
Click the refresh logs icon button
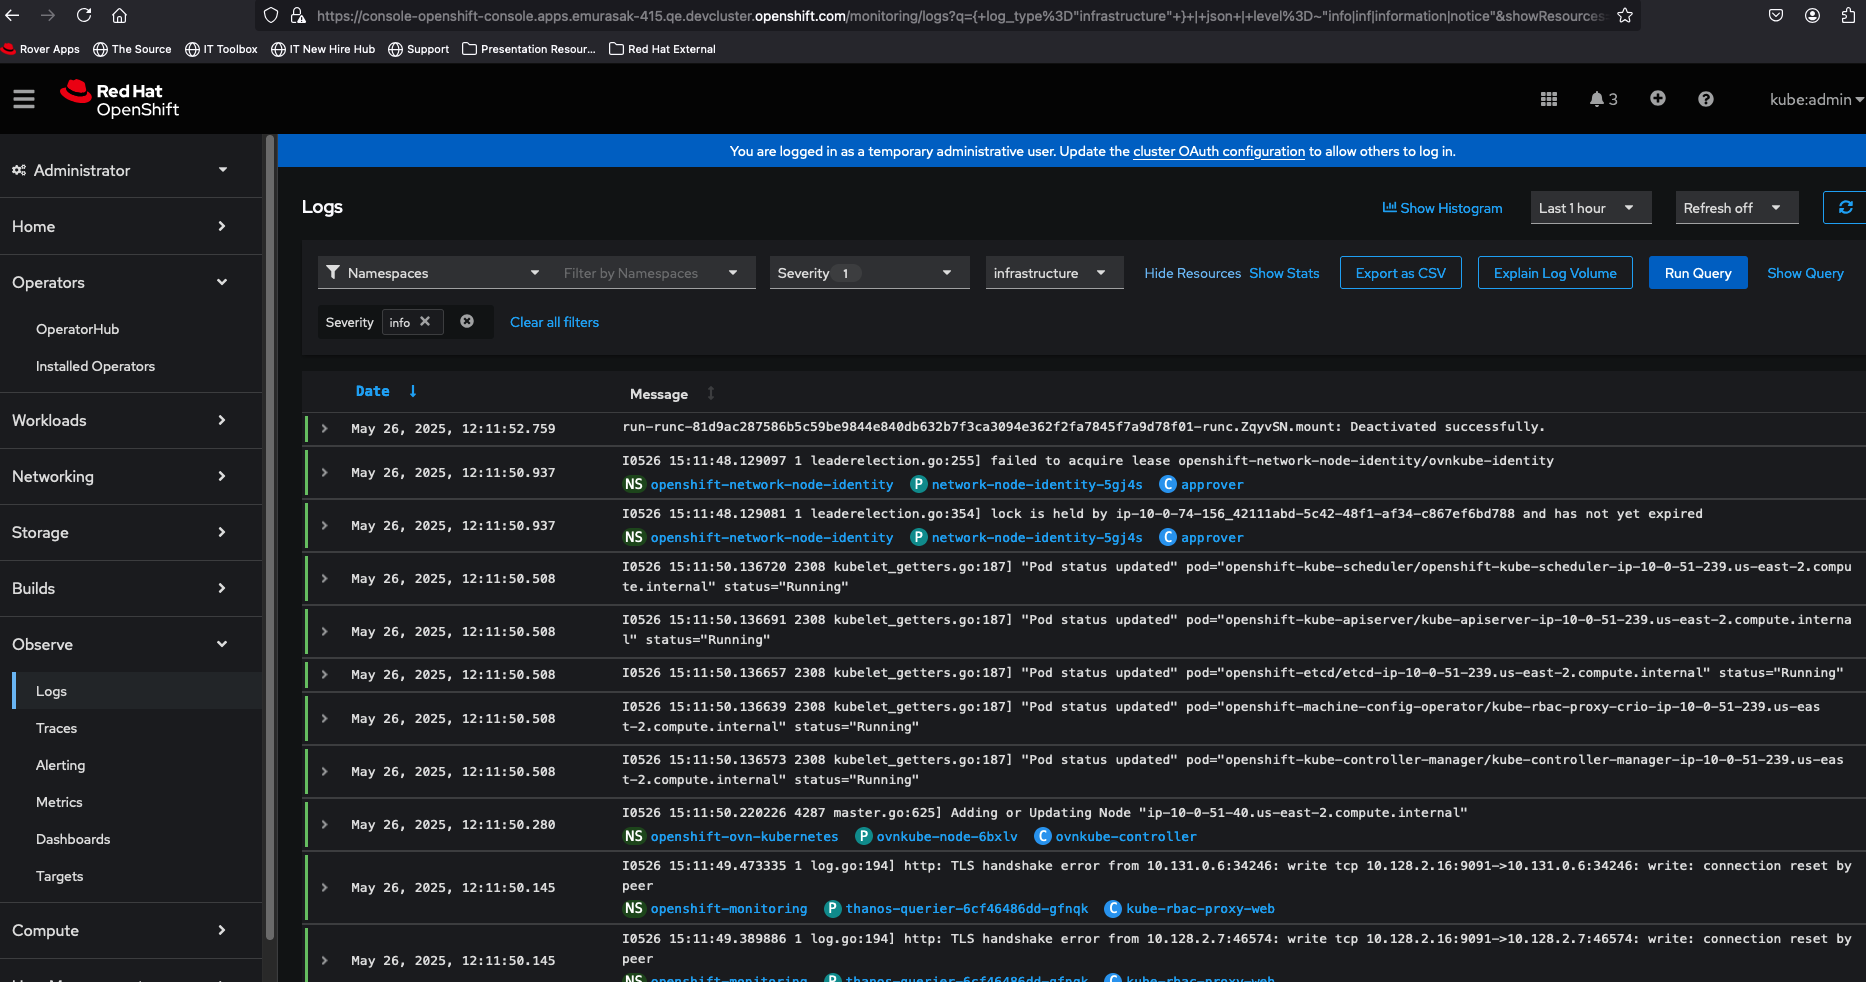1845,208
